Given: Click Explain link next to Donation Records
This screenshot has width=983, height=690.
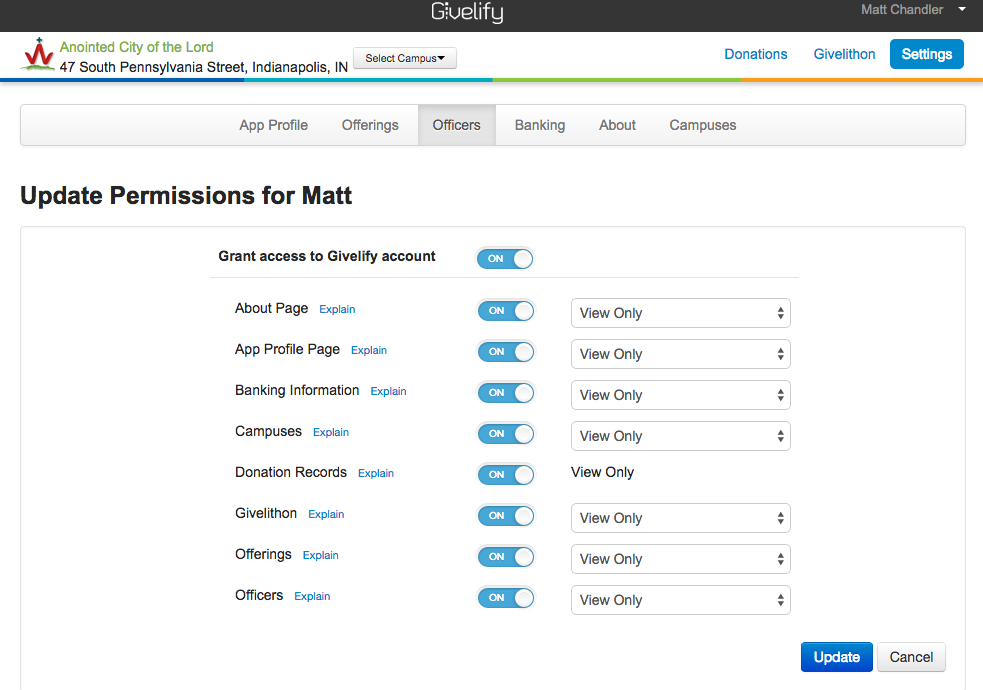Looking at the screenshot, I should point(376,474).
